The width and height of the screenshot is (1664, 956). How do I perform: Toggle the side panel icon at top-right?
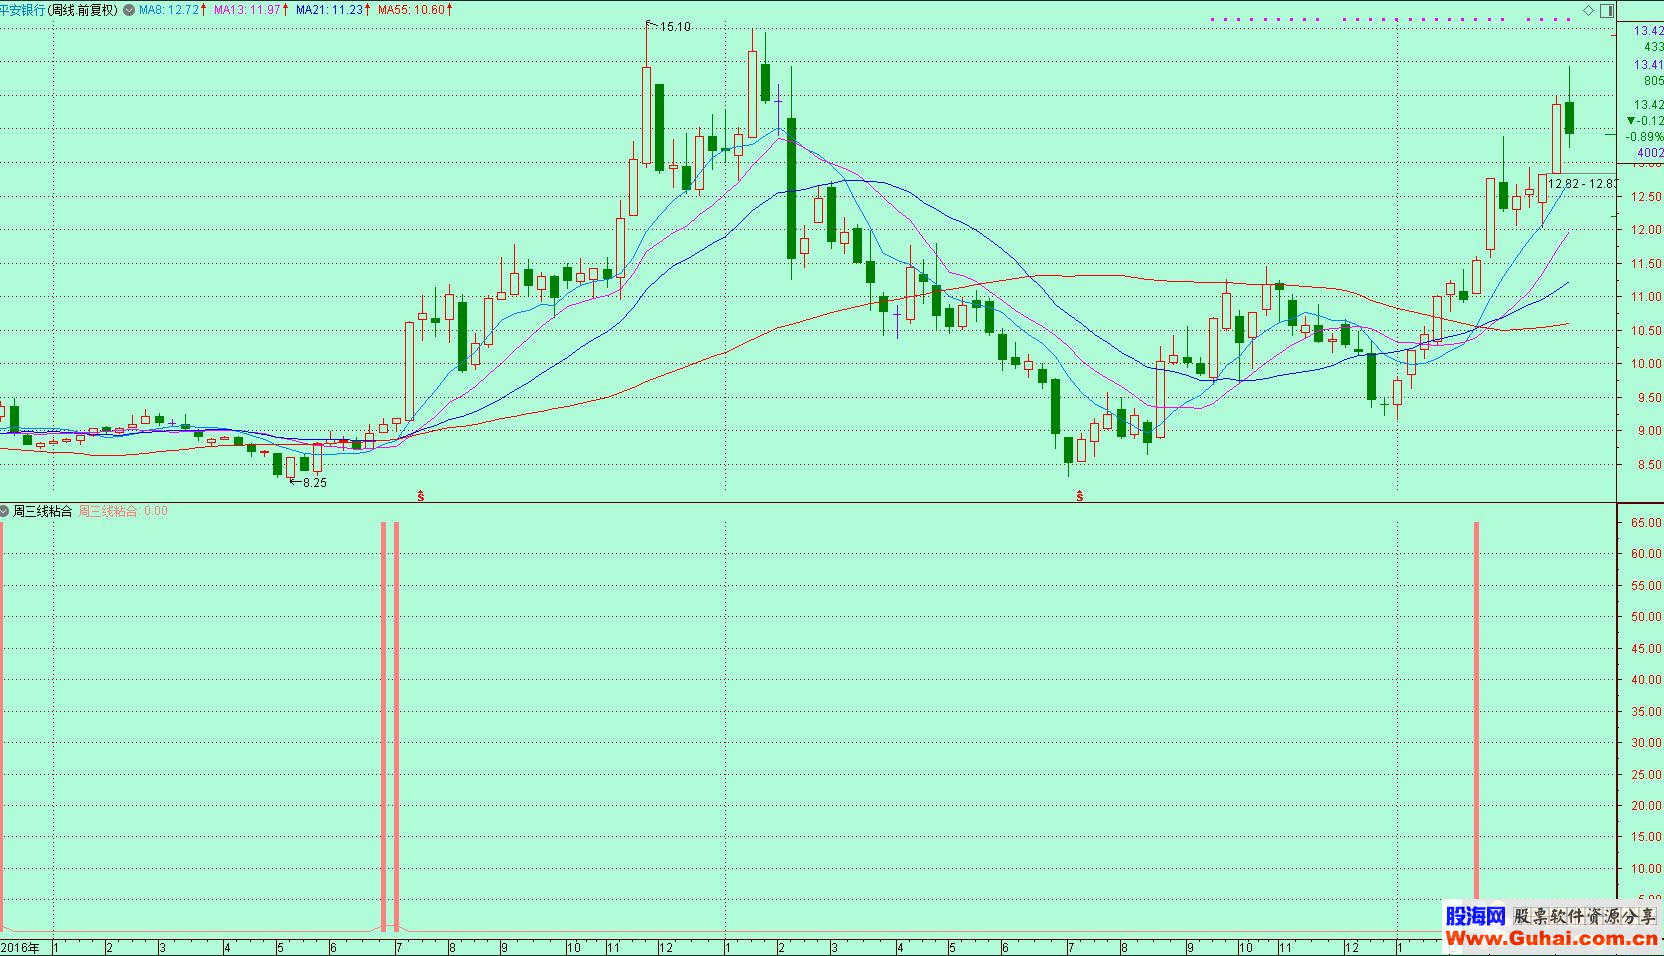tap(1607, 11)
